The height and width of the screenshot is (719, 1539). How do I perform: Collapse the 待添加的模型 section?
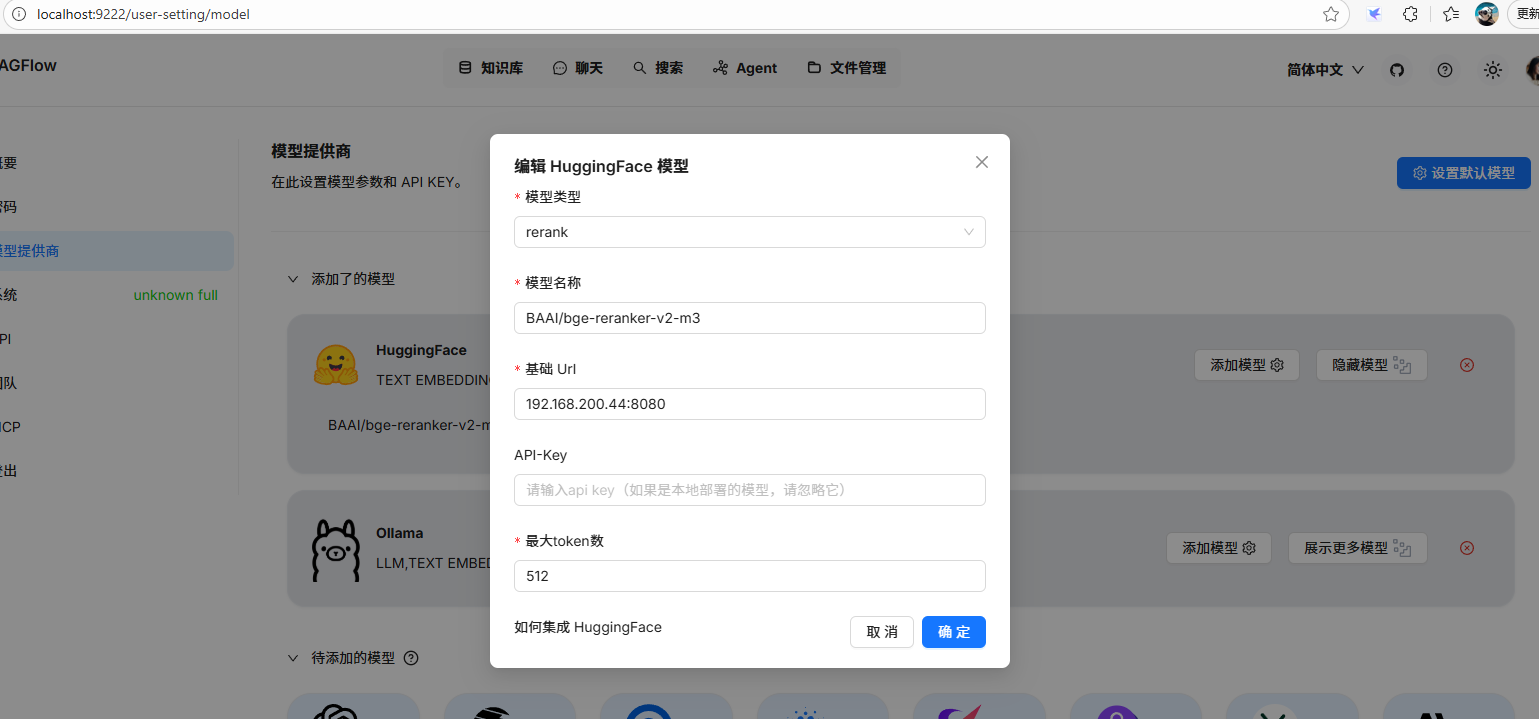pos(293,658)
